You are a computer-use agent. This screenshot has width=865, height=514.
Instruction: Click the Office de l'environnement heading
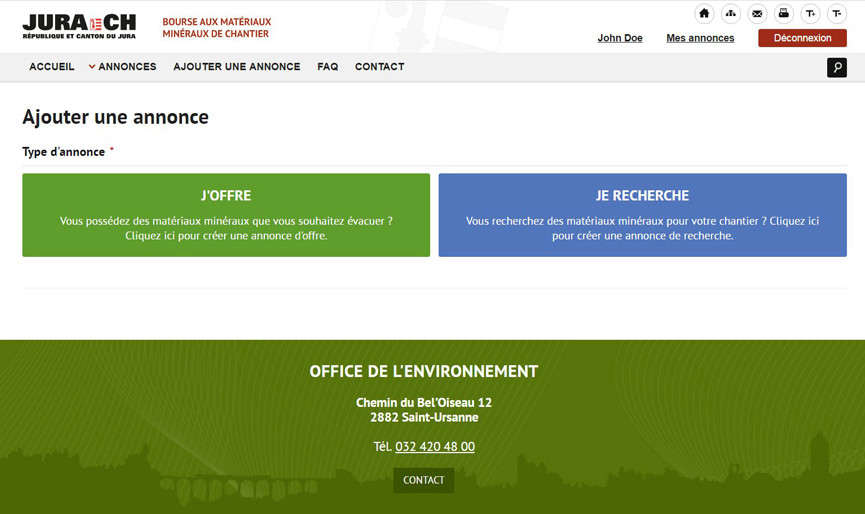pos(424,371)
